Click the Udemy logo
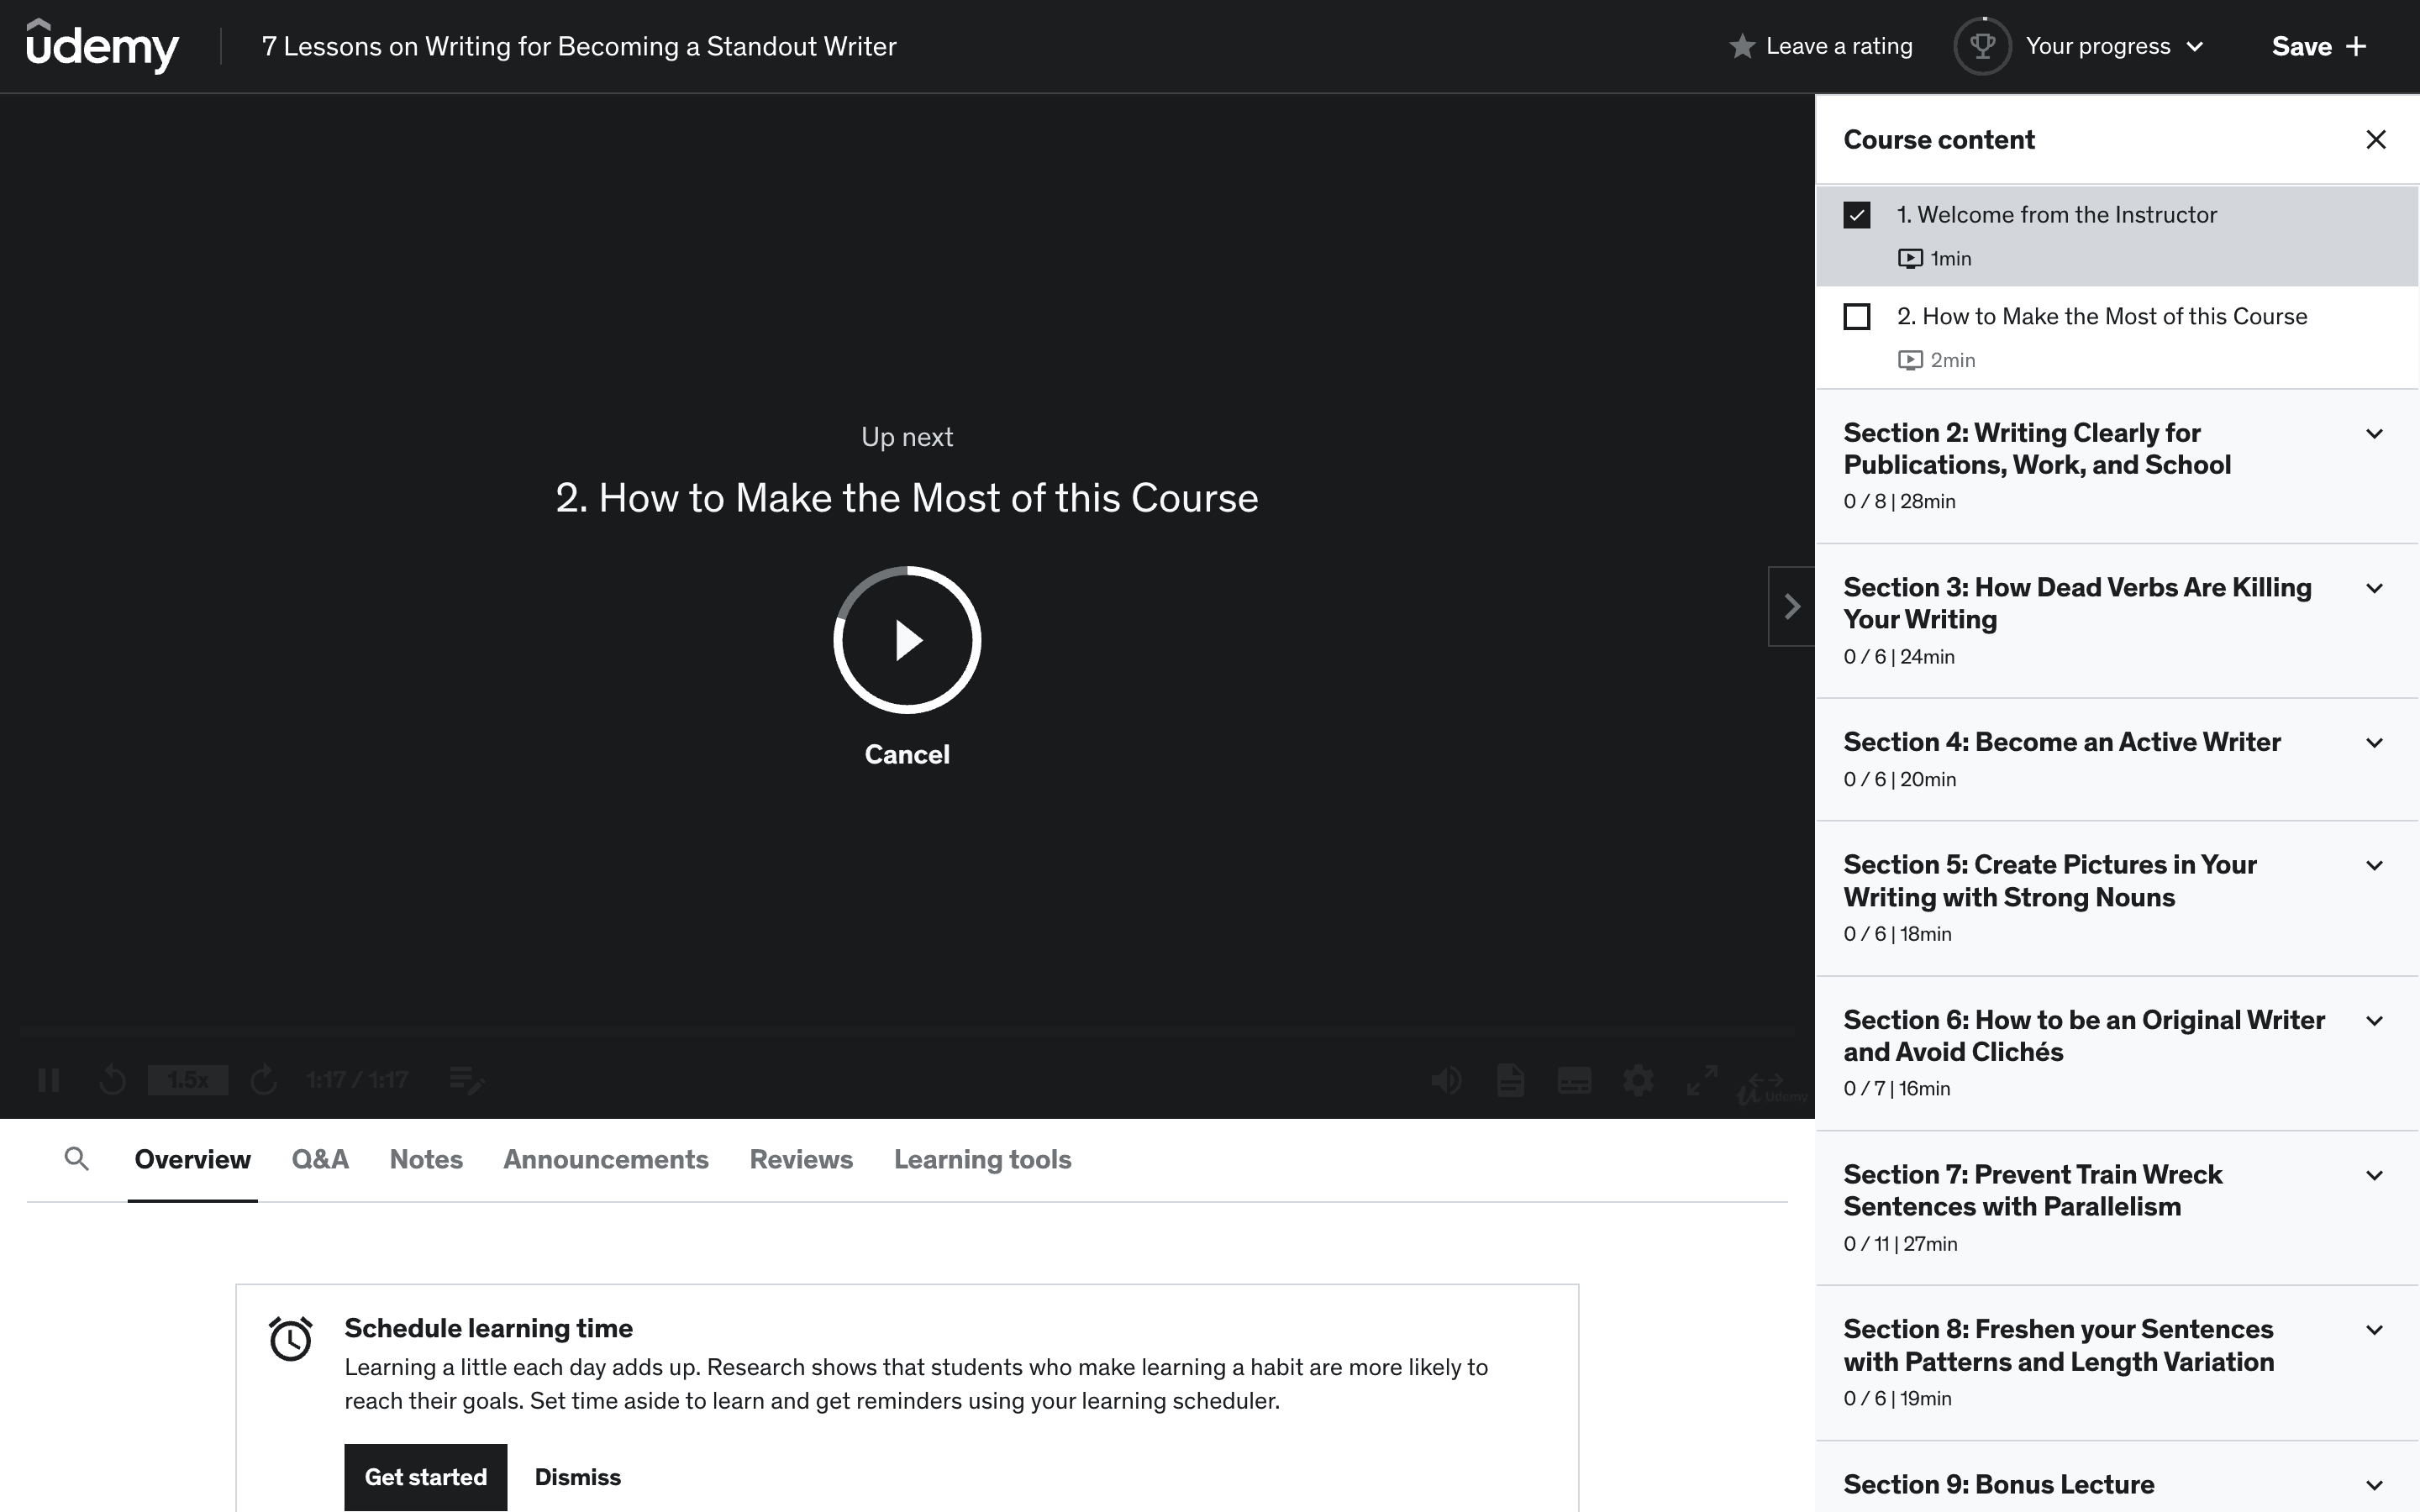The image size is (2420, 1512). (x=102, y=46)
